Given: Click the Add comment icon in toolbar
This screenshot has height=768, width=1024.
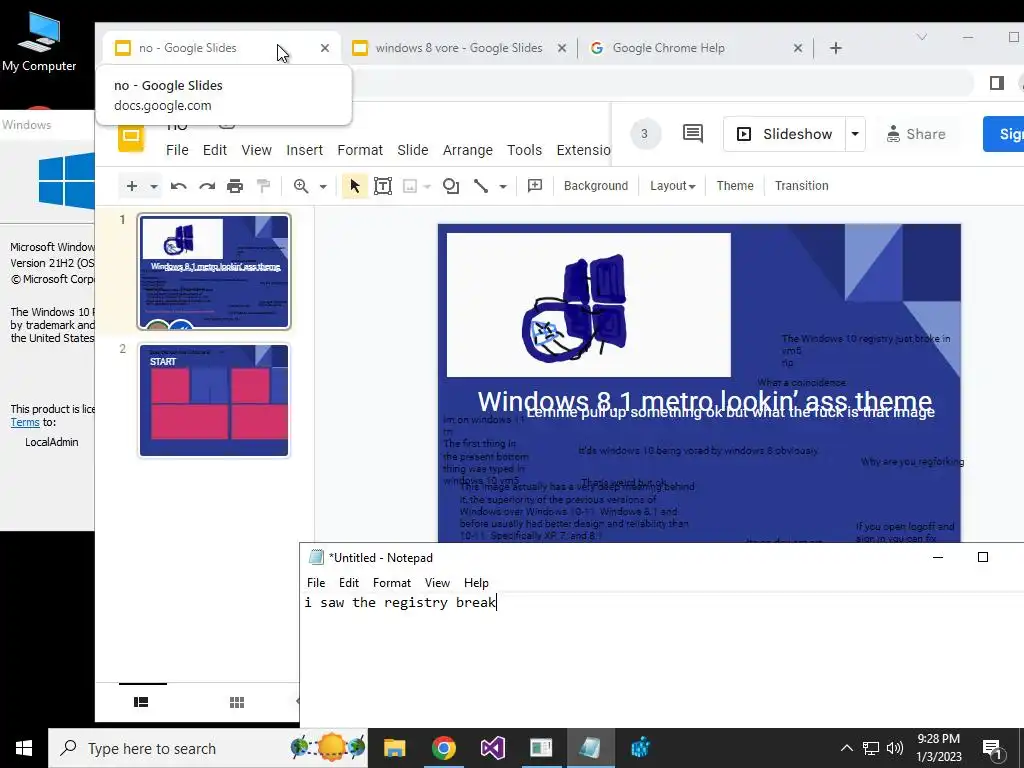Looking at the screenshot, I should [535, 186].
